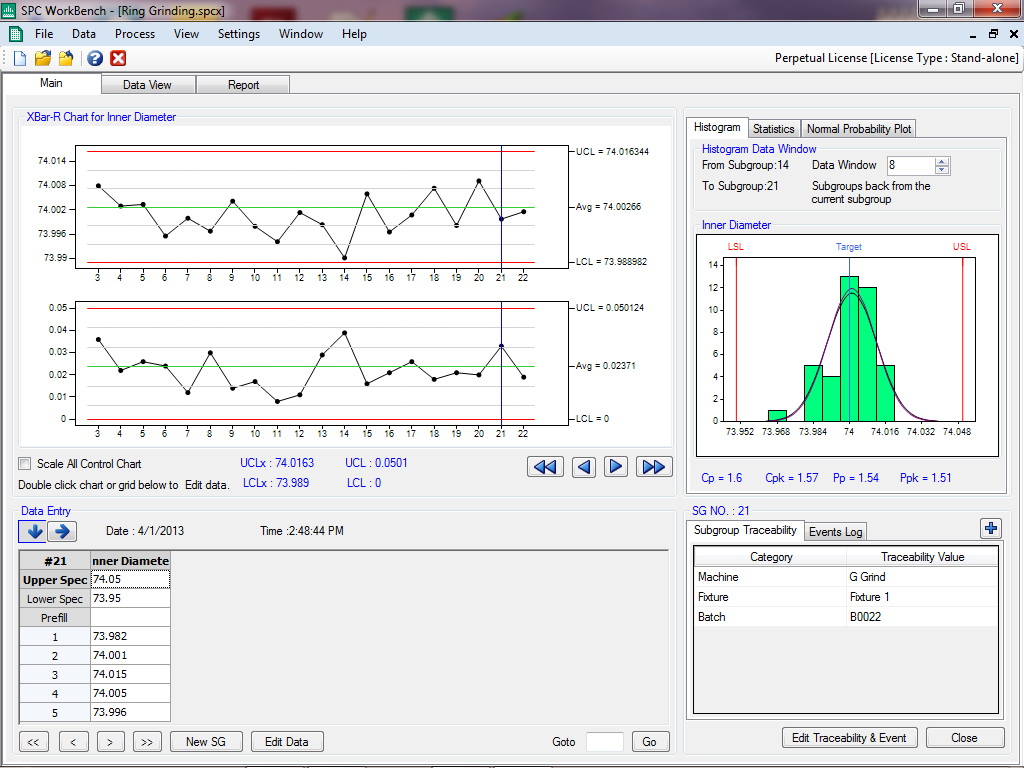This screenshot has height=768, width=1024.
Task: Select the Normal Probability Plot tab
Action: click(859, 129)
